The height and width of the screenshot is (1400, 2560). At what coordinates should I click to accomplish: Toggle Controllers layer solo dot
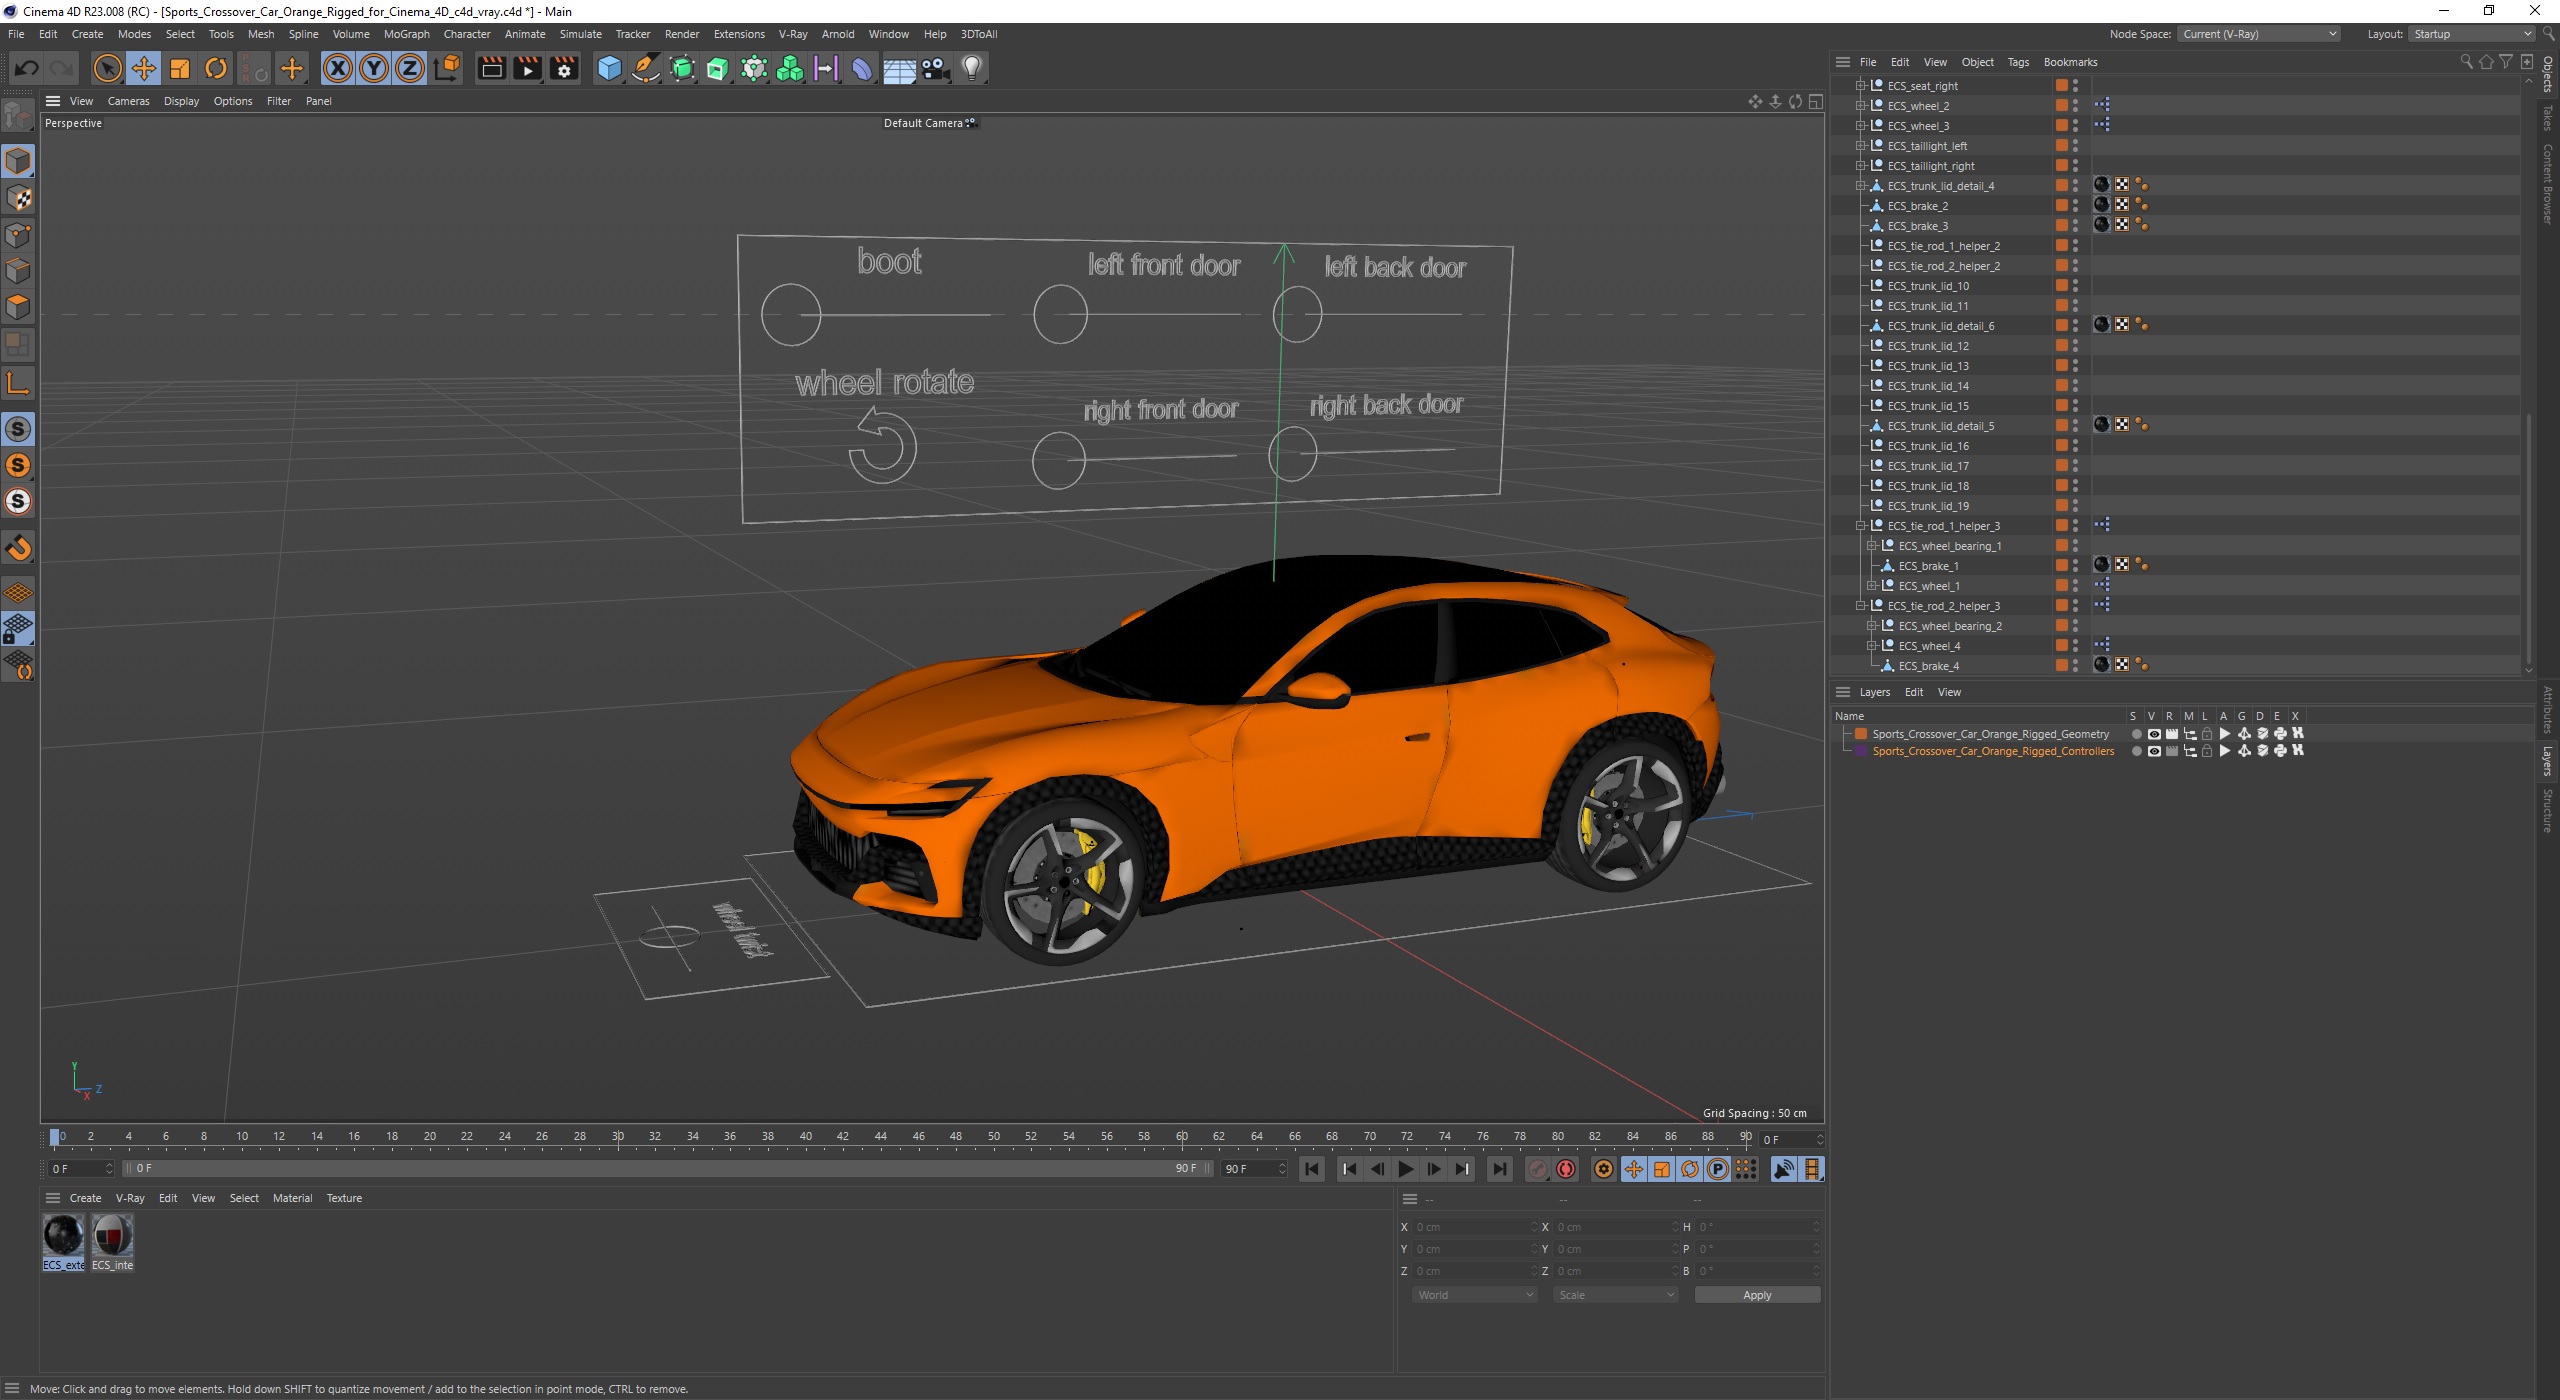coord(2136,751)
